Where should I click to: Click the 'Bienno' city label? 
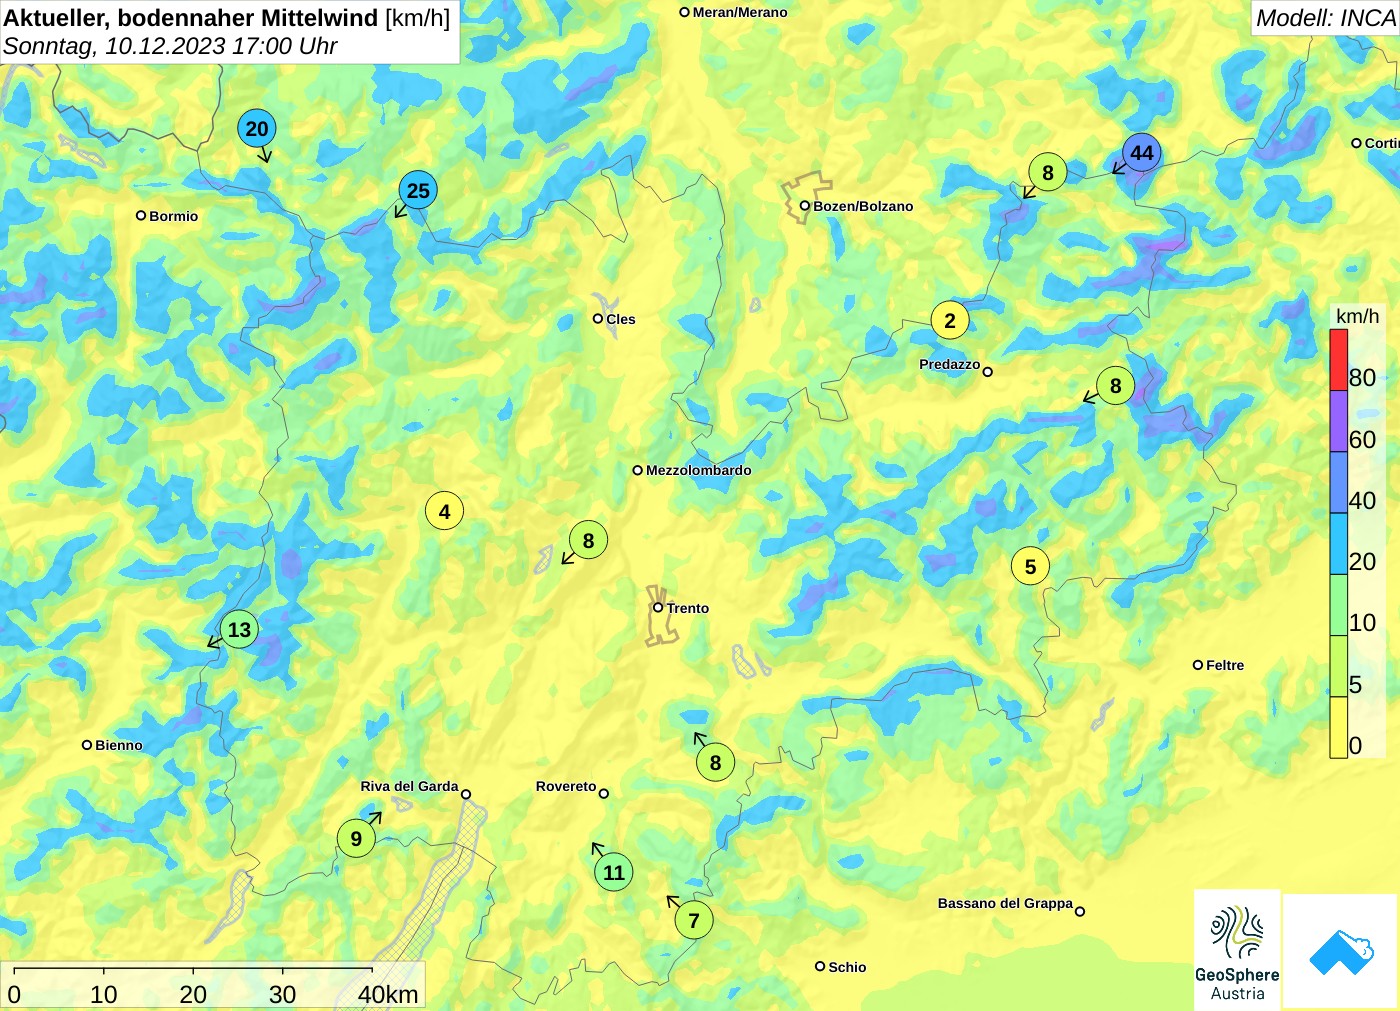pyautogui.click(x=119, y=745)
